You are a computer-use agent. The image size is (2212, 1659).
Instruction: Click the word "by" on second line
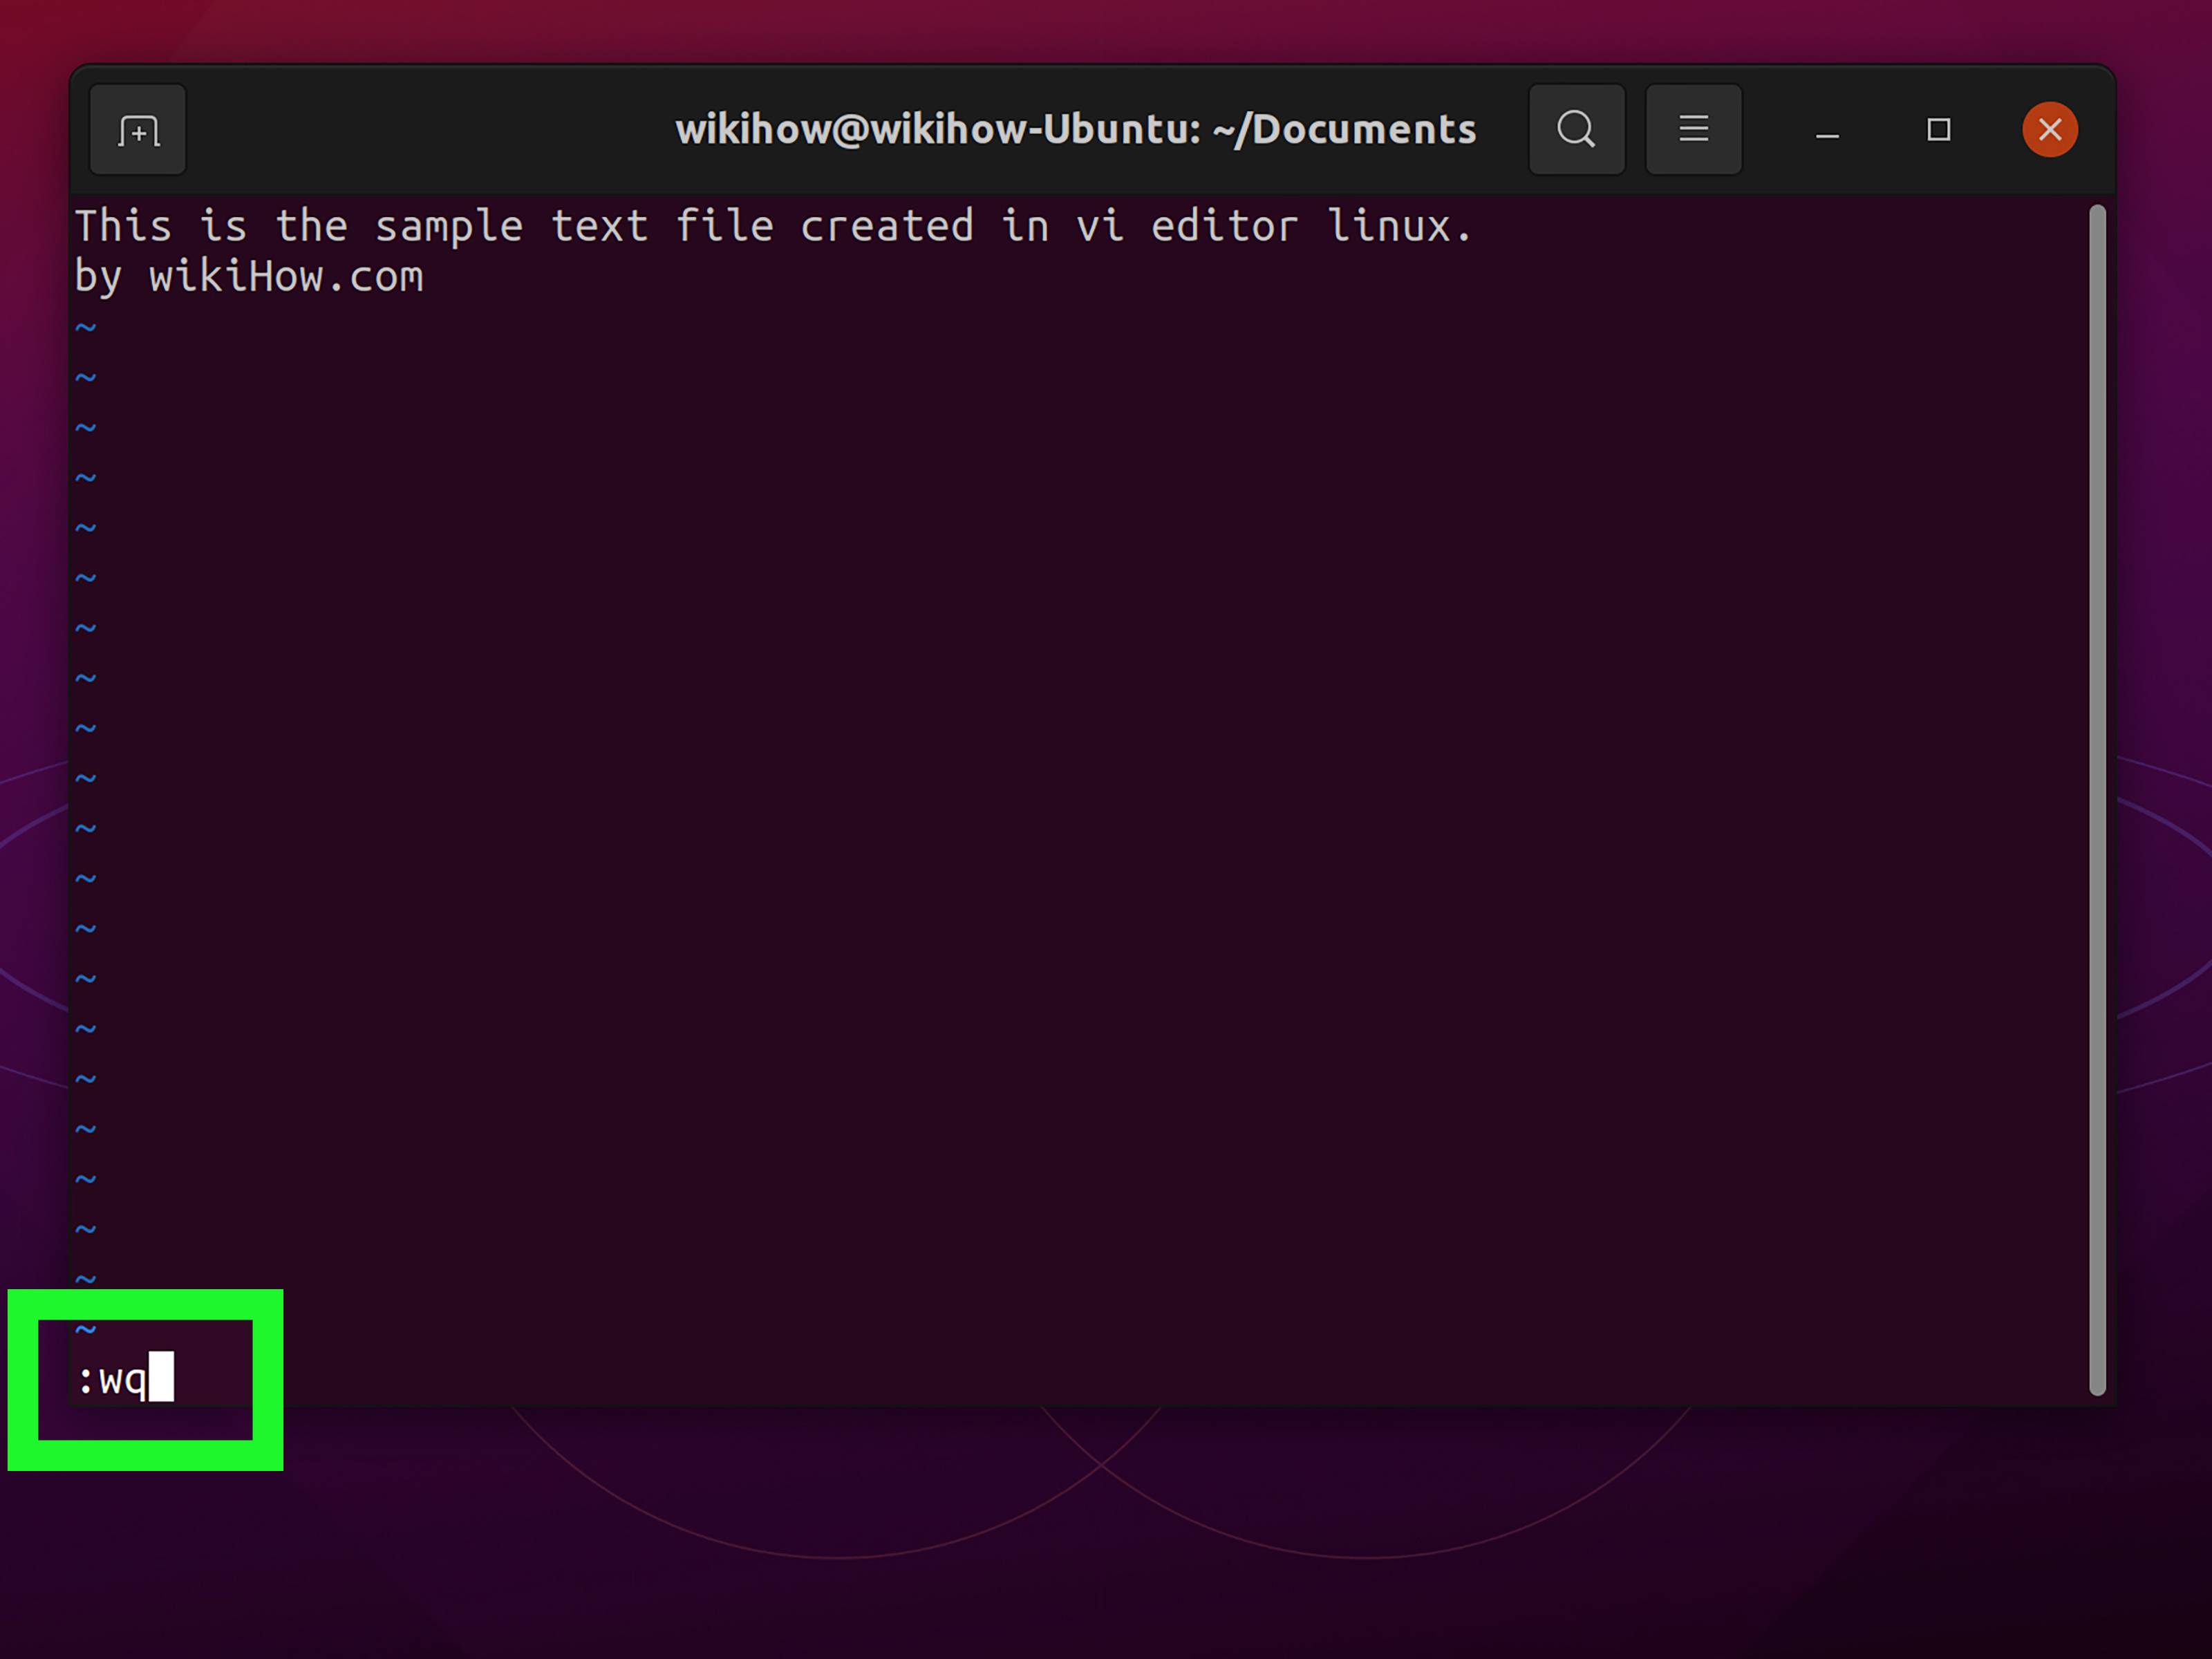point(98,277)
